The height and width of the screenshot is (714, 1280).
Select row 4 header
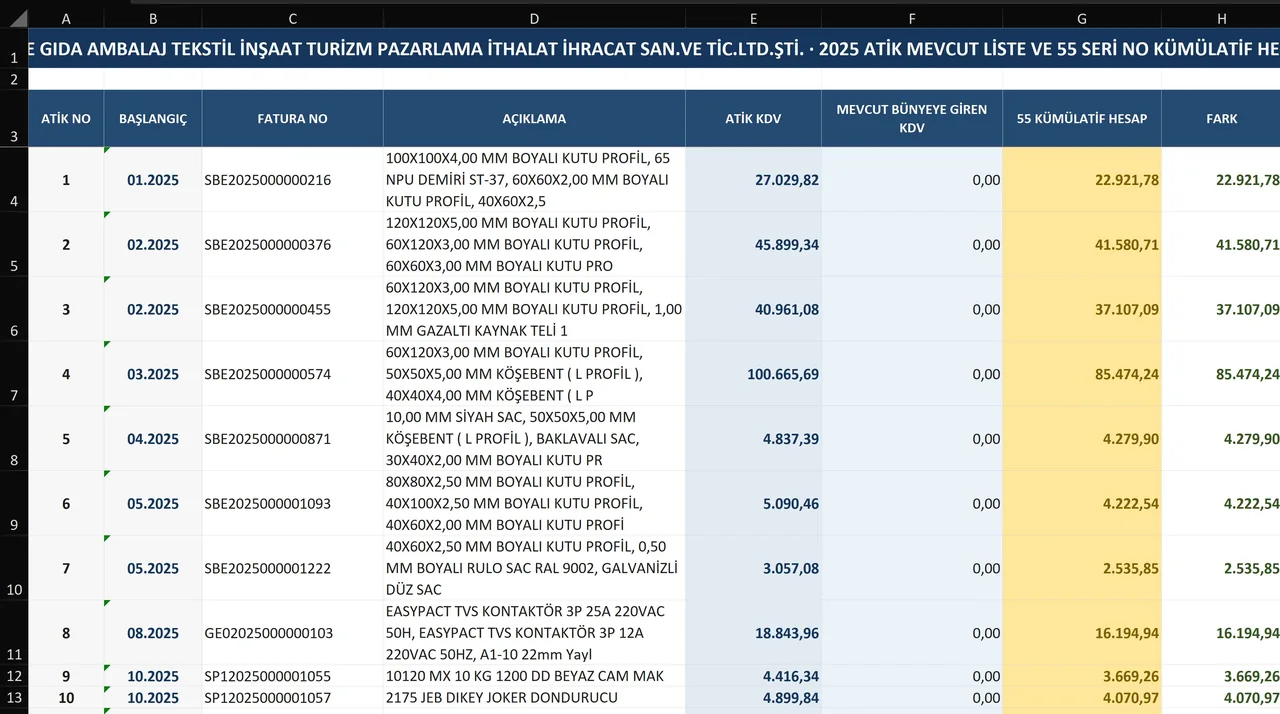[x=14, y=180]
